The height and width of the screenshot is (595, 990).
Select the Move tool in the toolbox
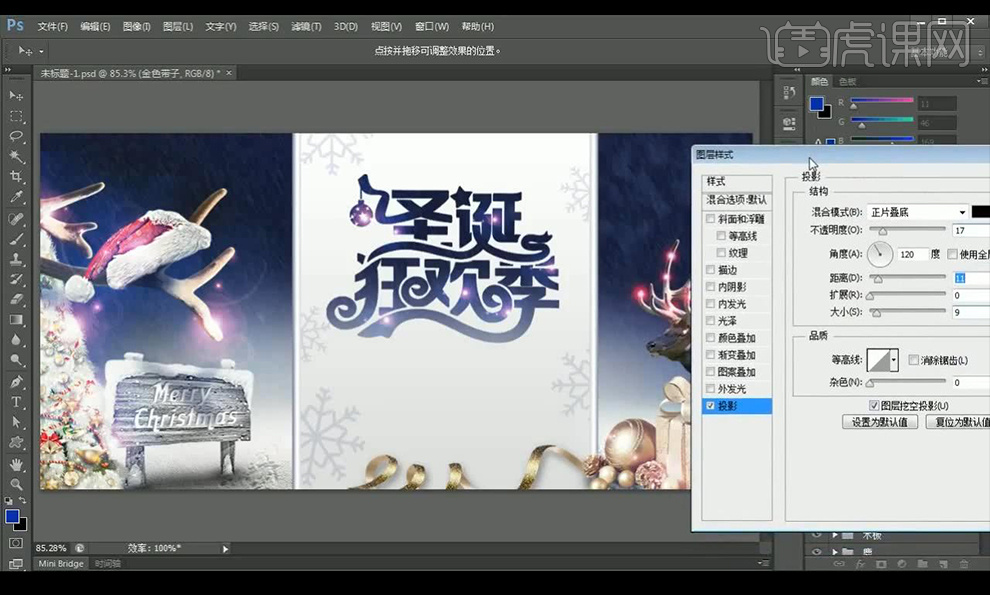point(16,95)
